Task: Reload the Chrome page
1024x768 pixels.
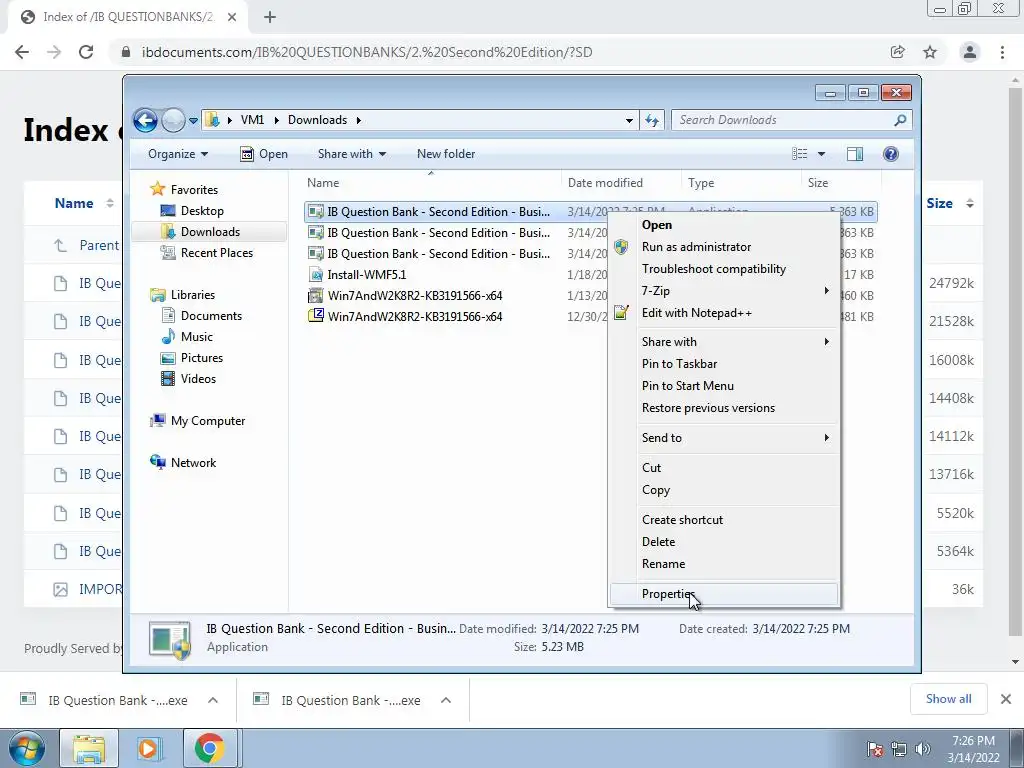Action: coord(86,52)
